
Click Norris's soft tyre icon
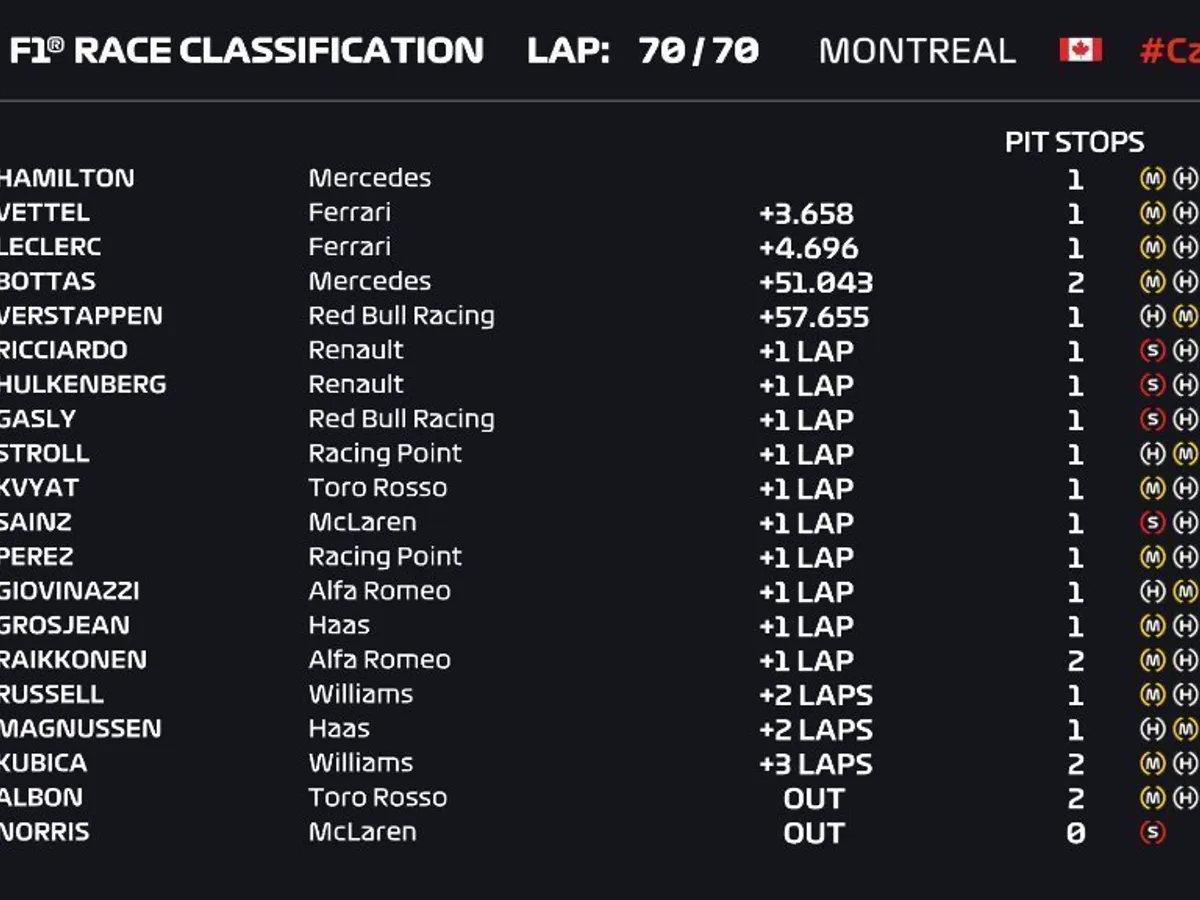(1152, 832)
